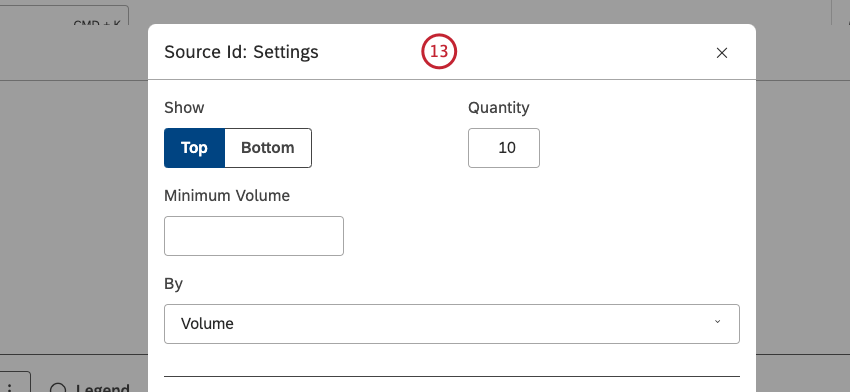Click the dimmed background left of dialog

click(x=74, y=217)
